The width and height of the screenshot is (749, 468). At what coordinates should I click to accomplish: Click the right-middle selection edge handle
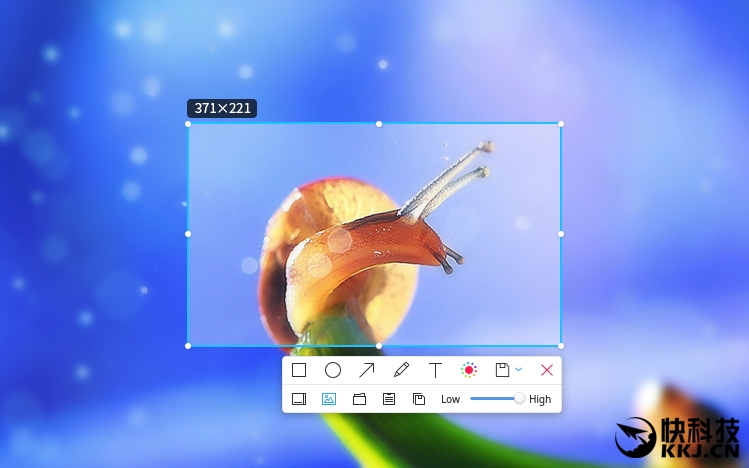click(x=561, y=234)
